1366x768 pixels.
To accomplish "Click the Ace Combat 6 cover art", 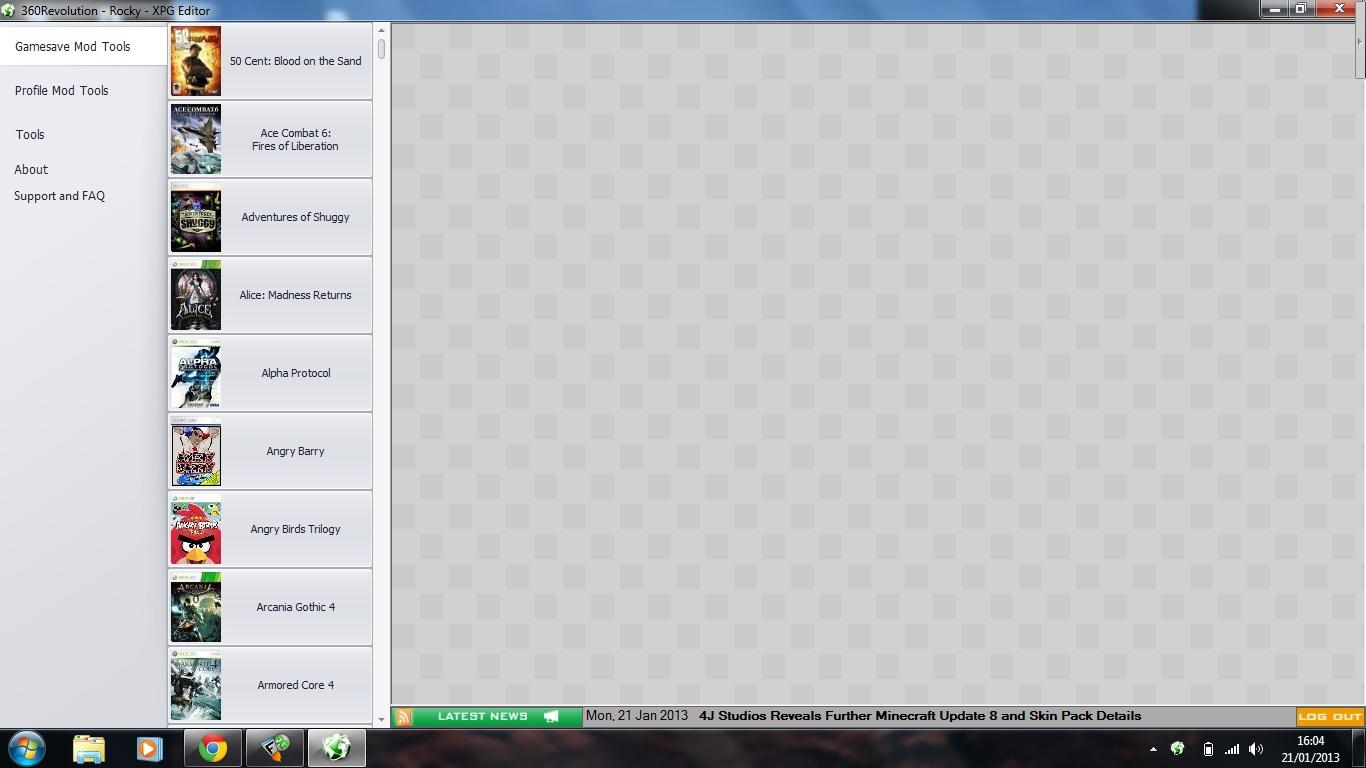I will 195,139.
